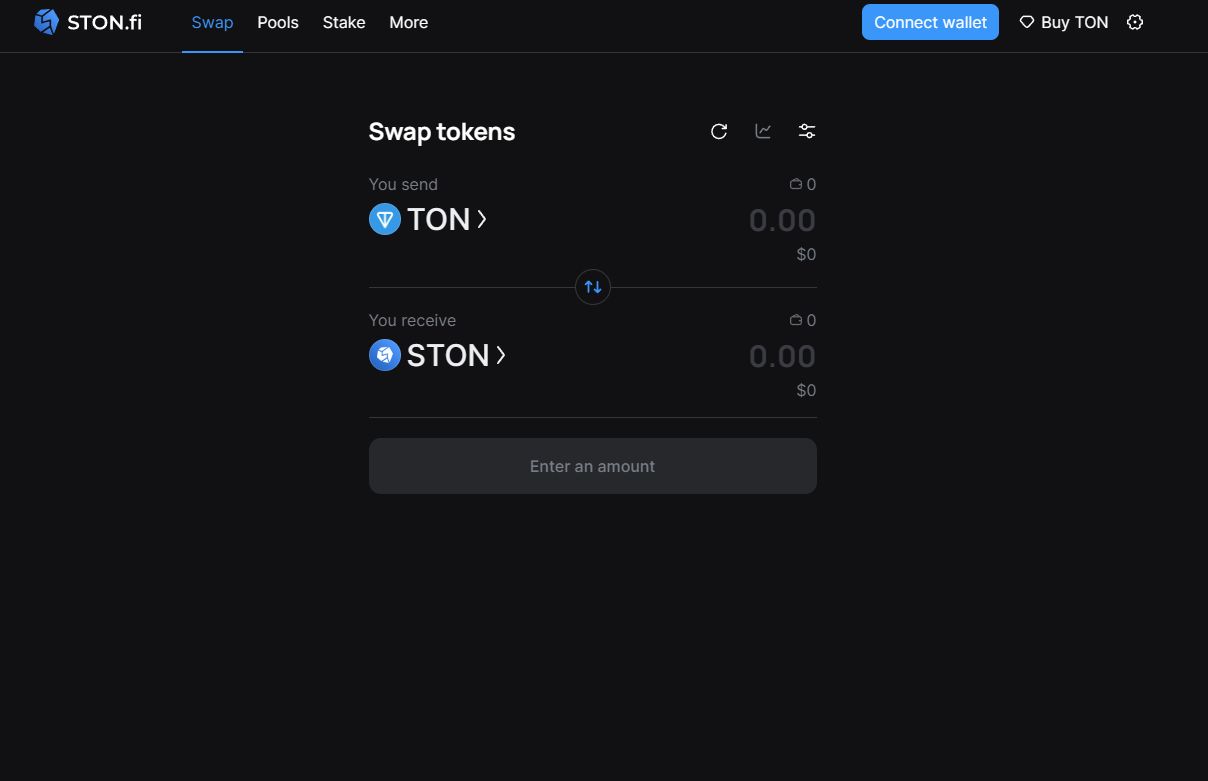Screen dimensions: 1208x781
Task: Click the TON token icon
Action: click(x=385, y=219)
